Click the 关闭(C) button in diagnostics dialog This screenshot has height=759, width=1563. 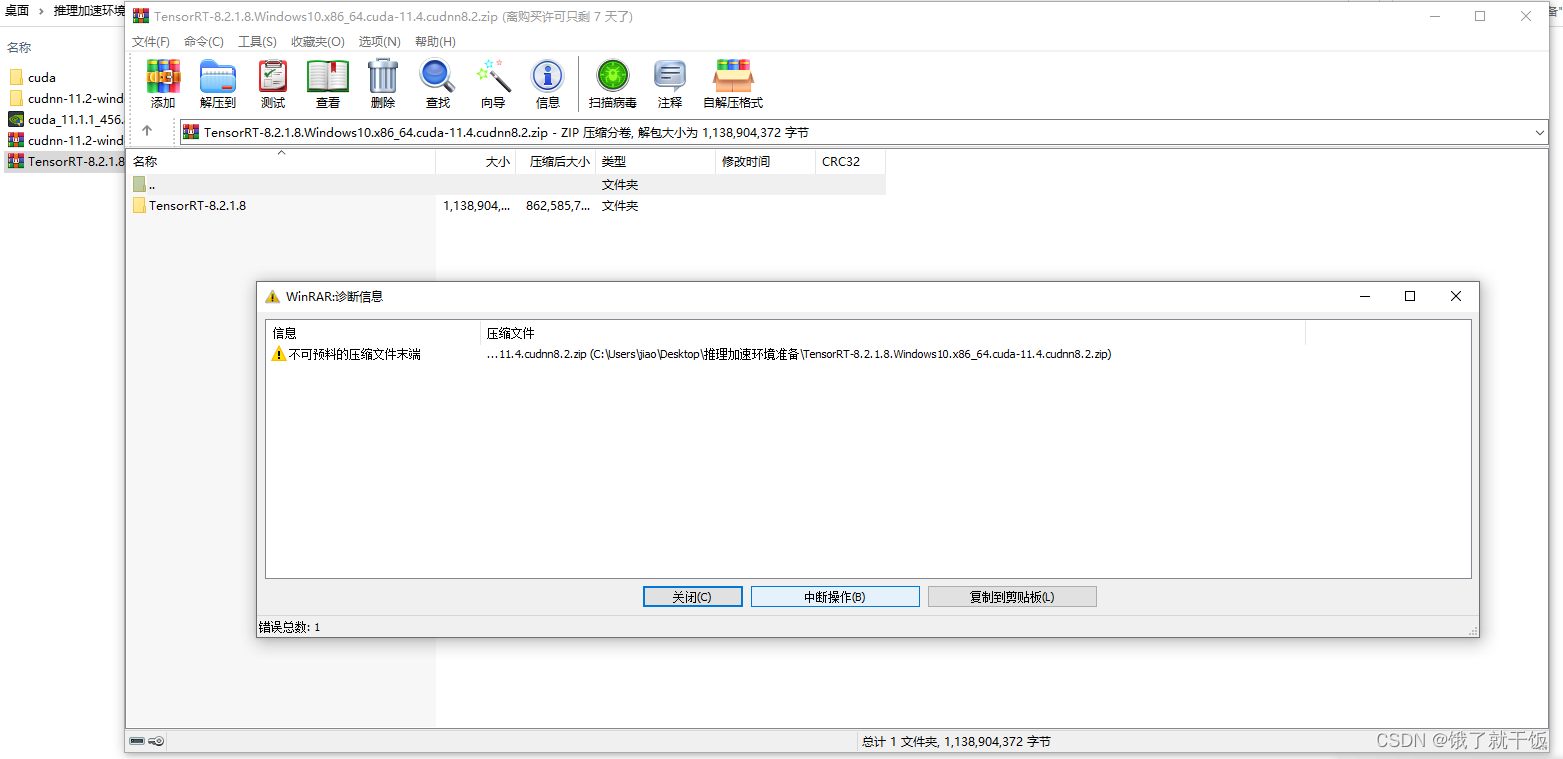click(x=692, y=597)
